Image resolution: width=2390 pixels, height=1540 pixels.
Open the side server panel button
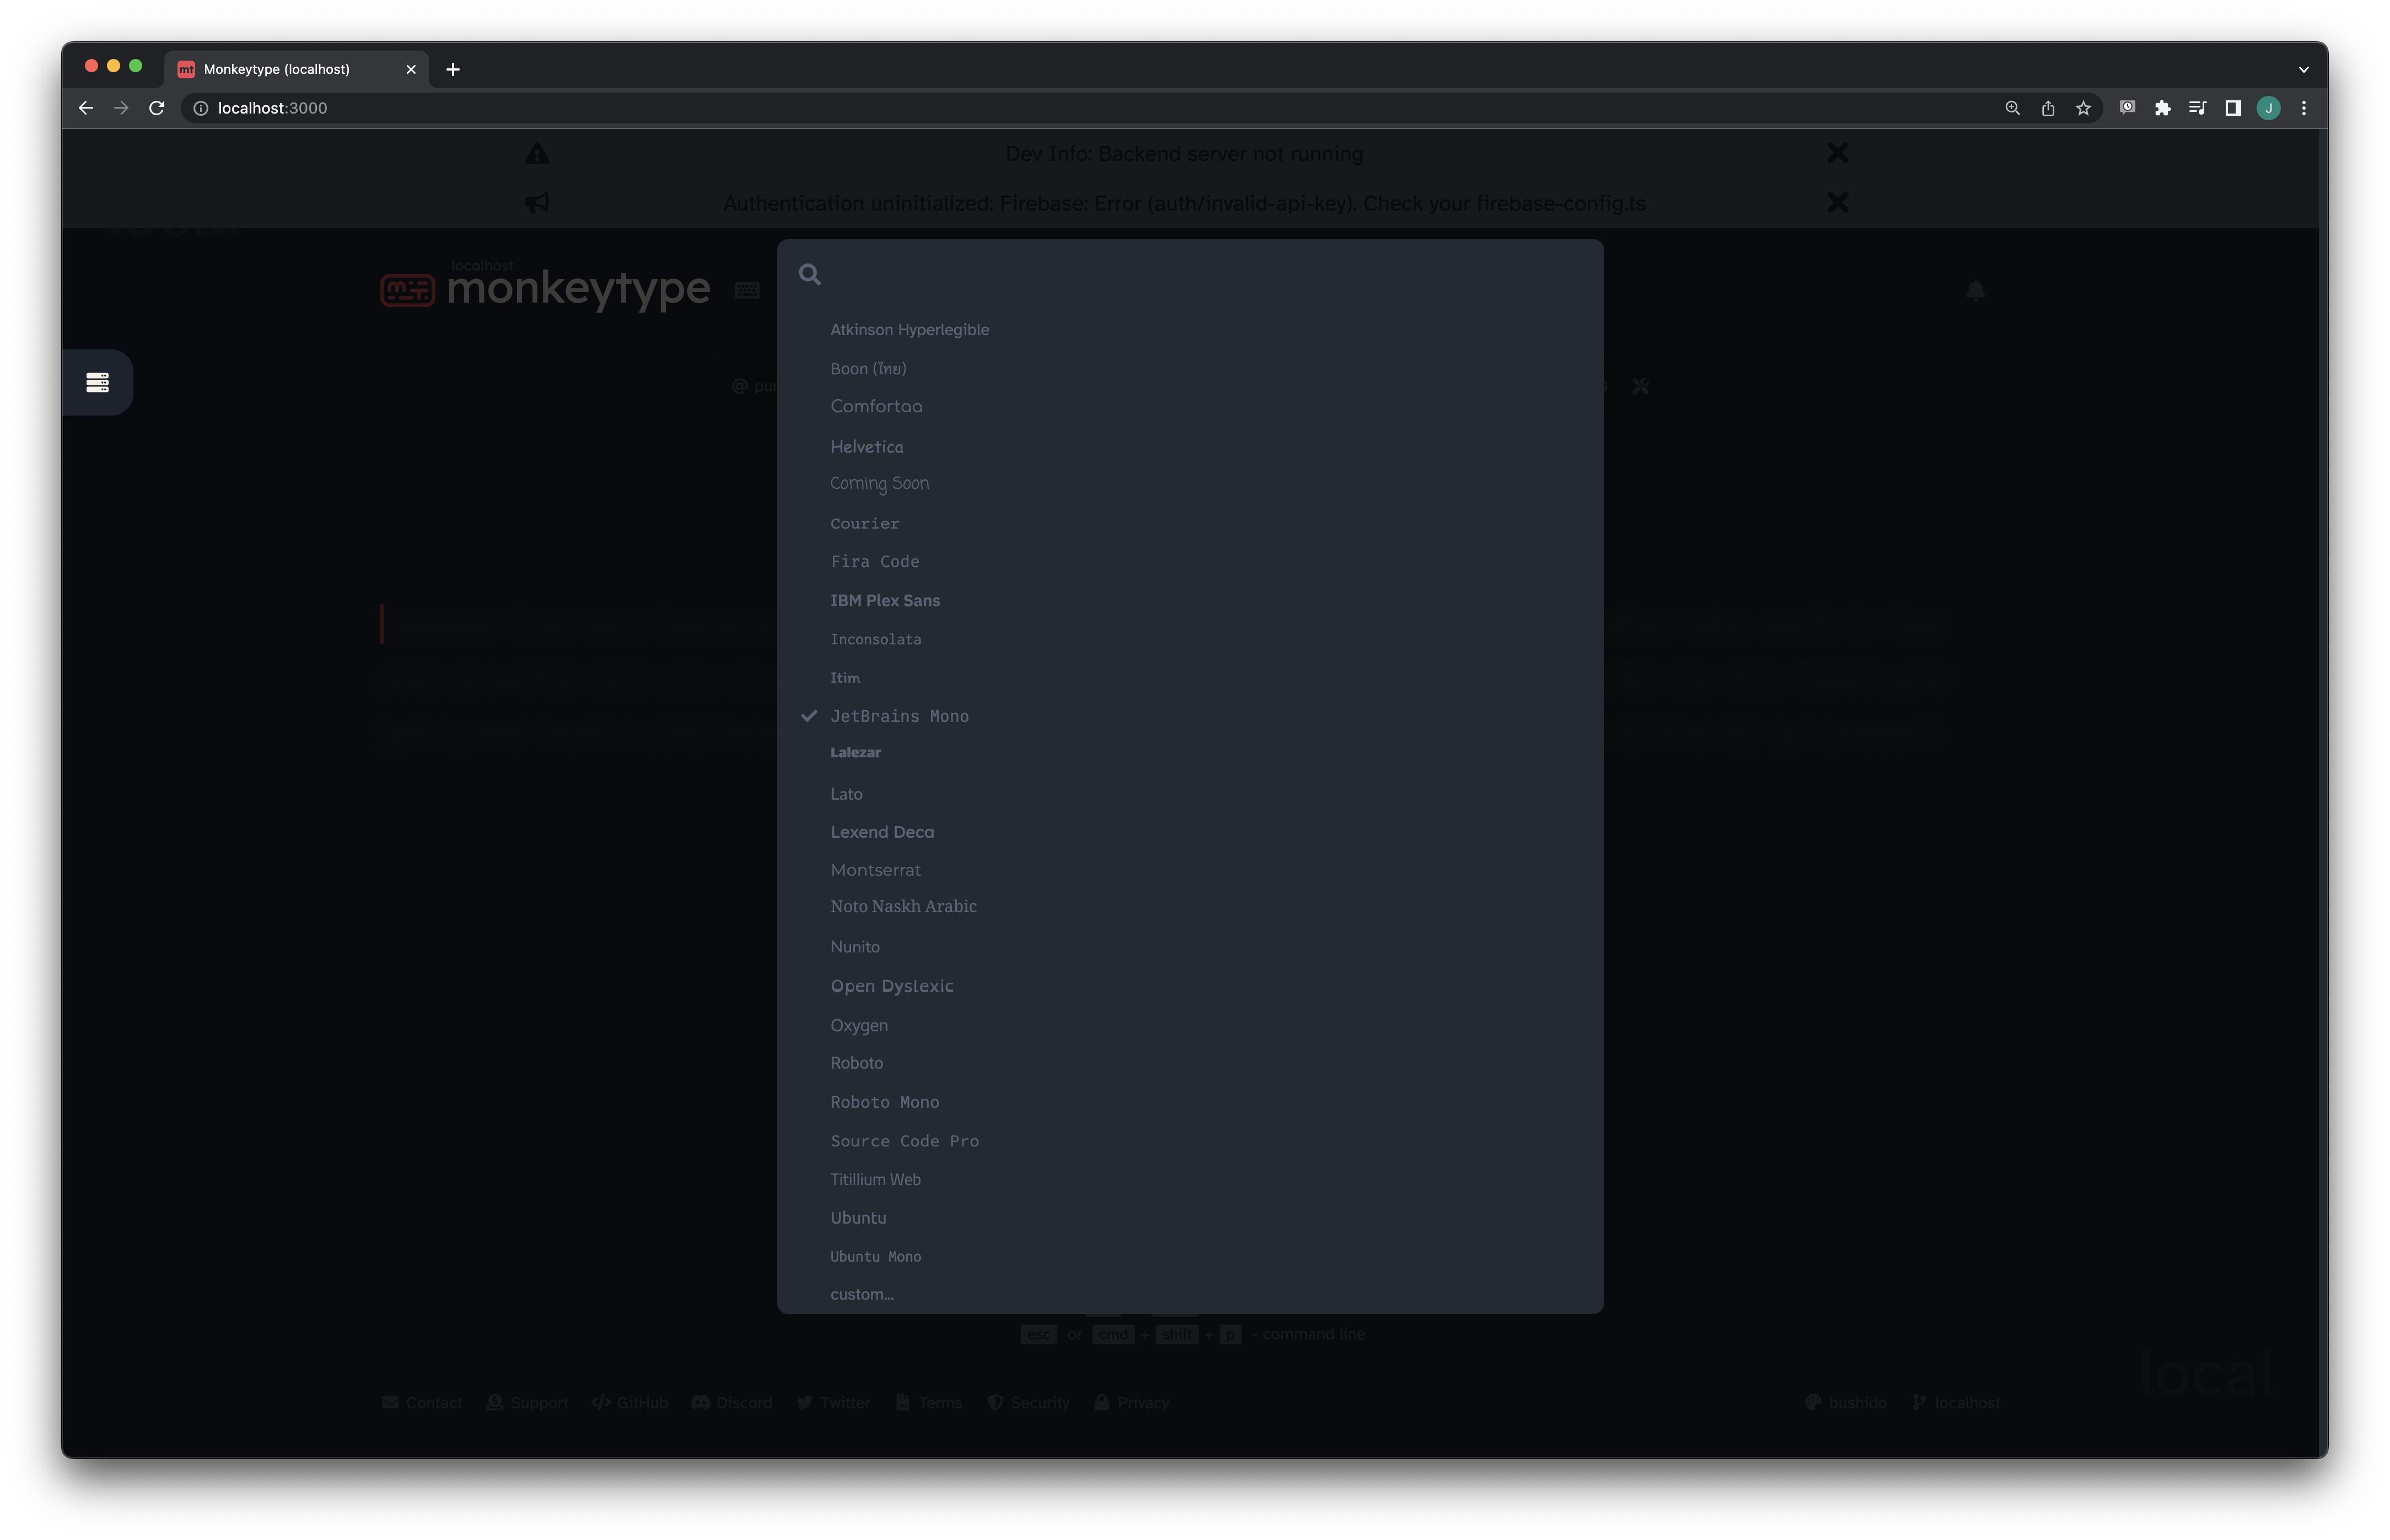click(x=97, y=382)
